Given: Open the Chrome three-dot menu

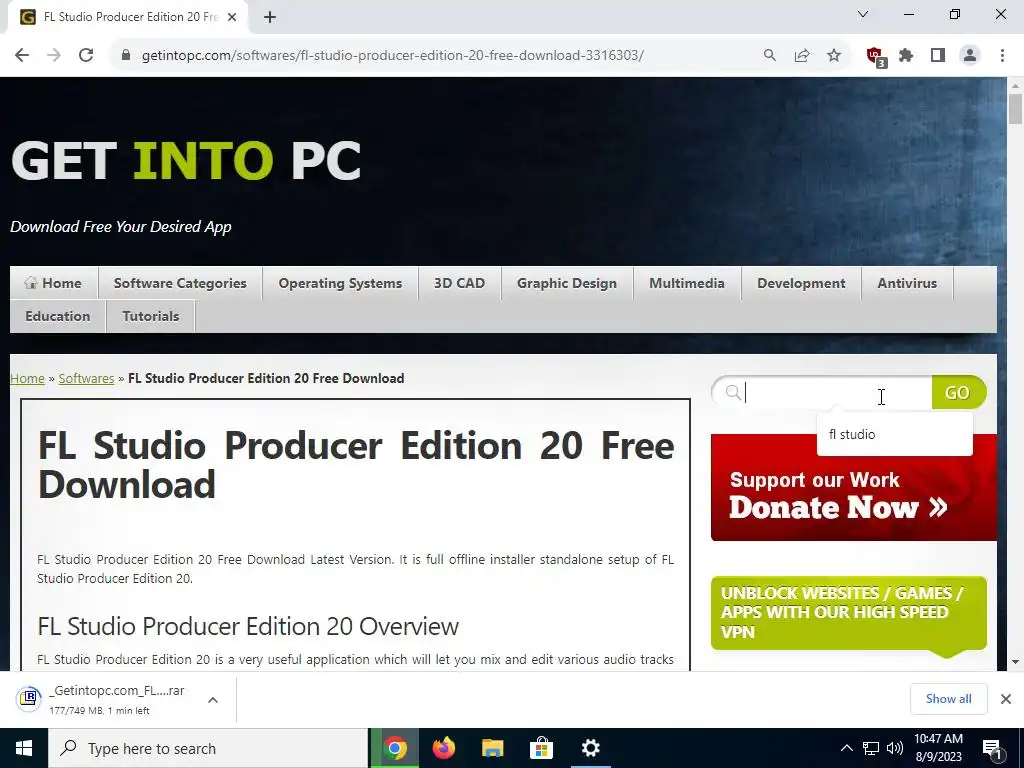Looking at the screenshot, I should point(1002,56).
